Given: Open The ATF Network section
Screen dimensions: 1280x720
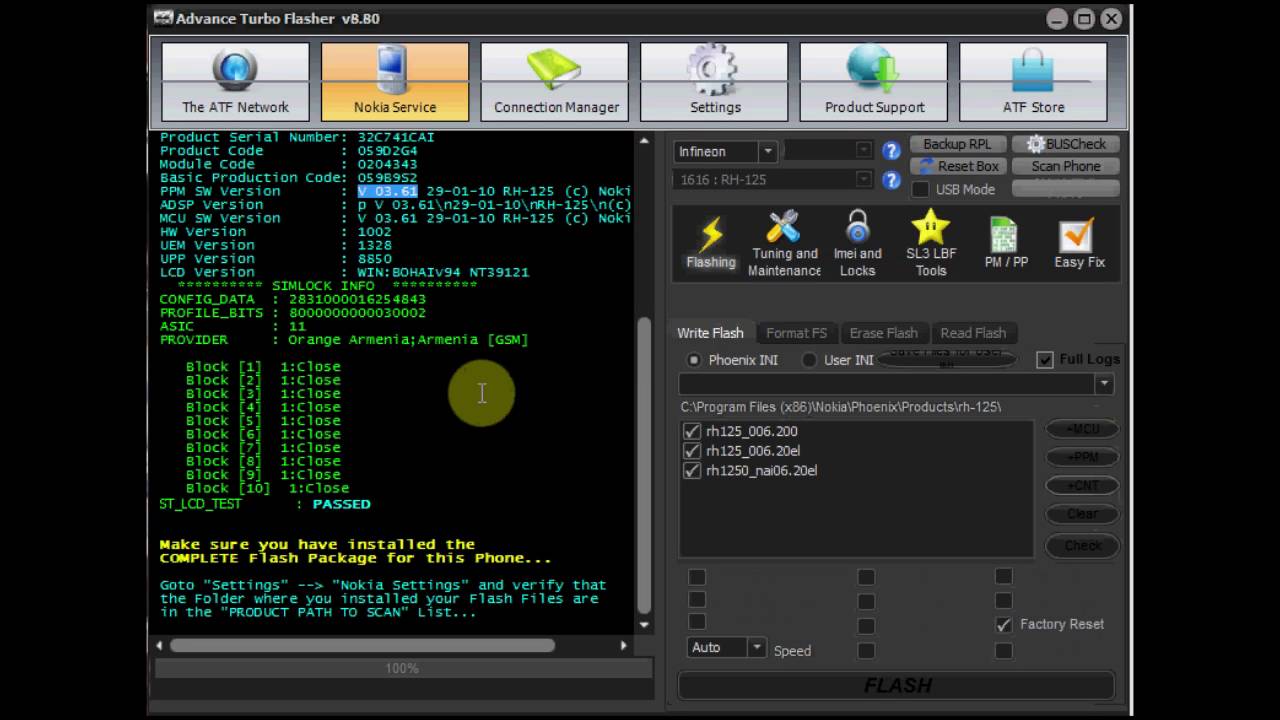Looking at the screenshot, I should pyautogui.click(x=235, y=81).
